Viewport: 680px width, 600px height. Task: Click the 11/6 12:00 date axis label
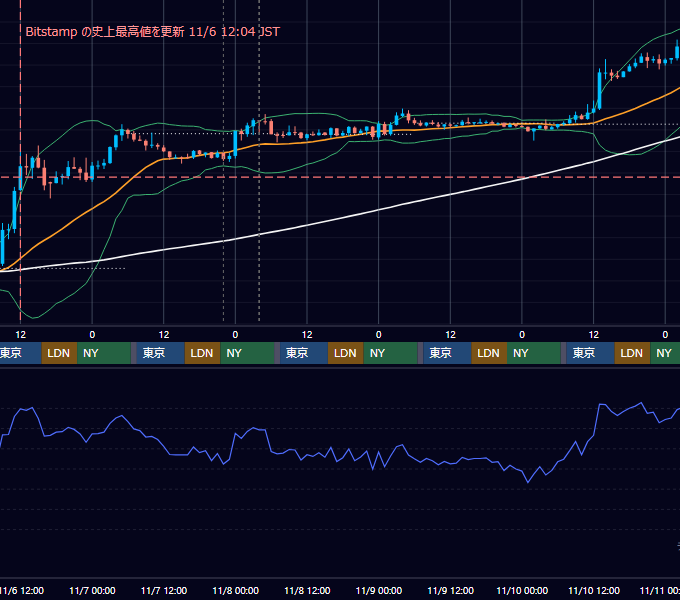coord(22,590)
